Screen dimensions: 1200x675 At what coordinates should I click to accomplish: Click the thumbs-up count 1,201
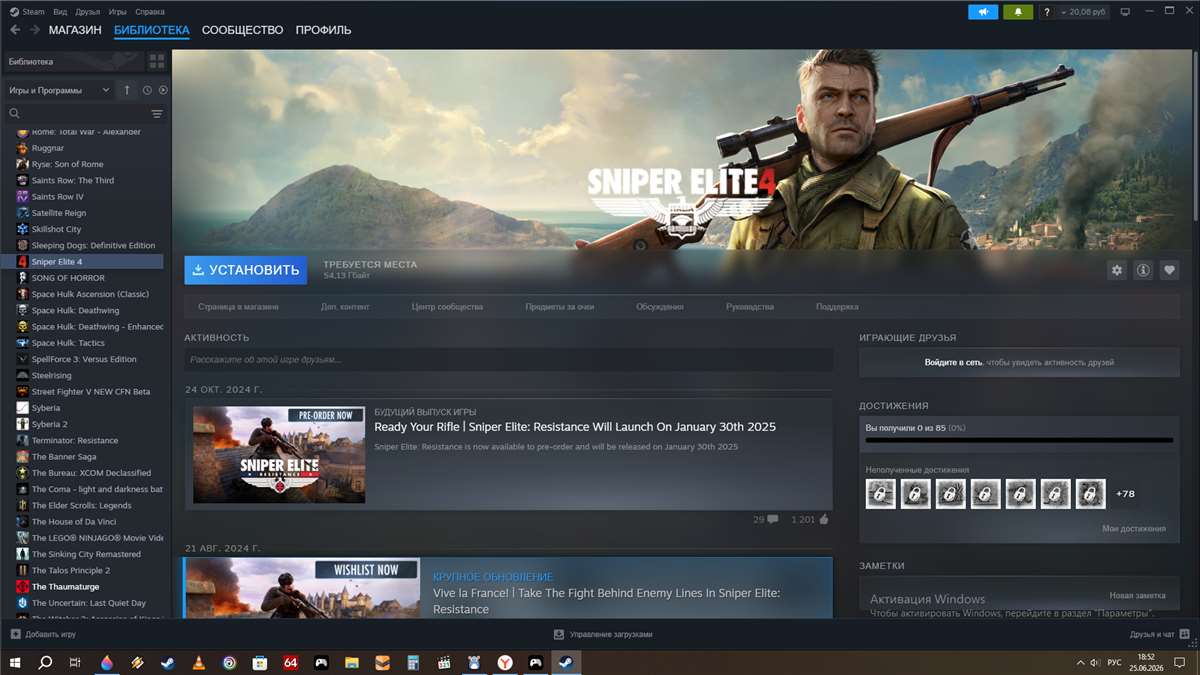pyautogui.click(x=810, y=520)
